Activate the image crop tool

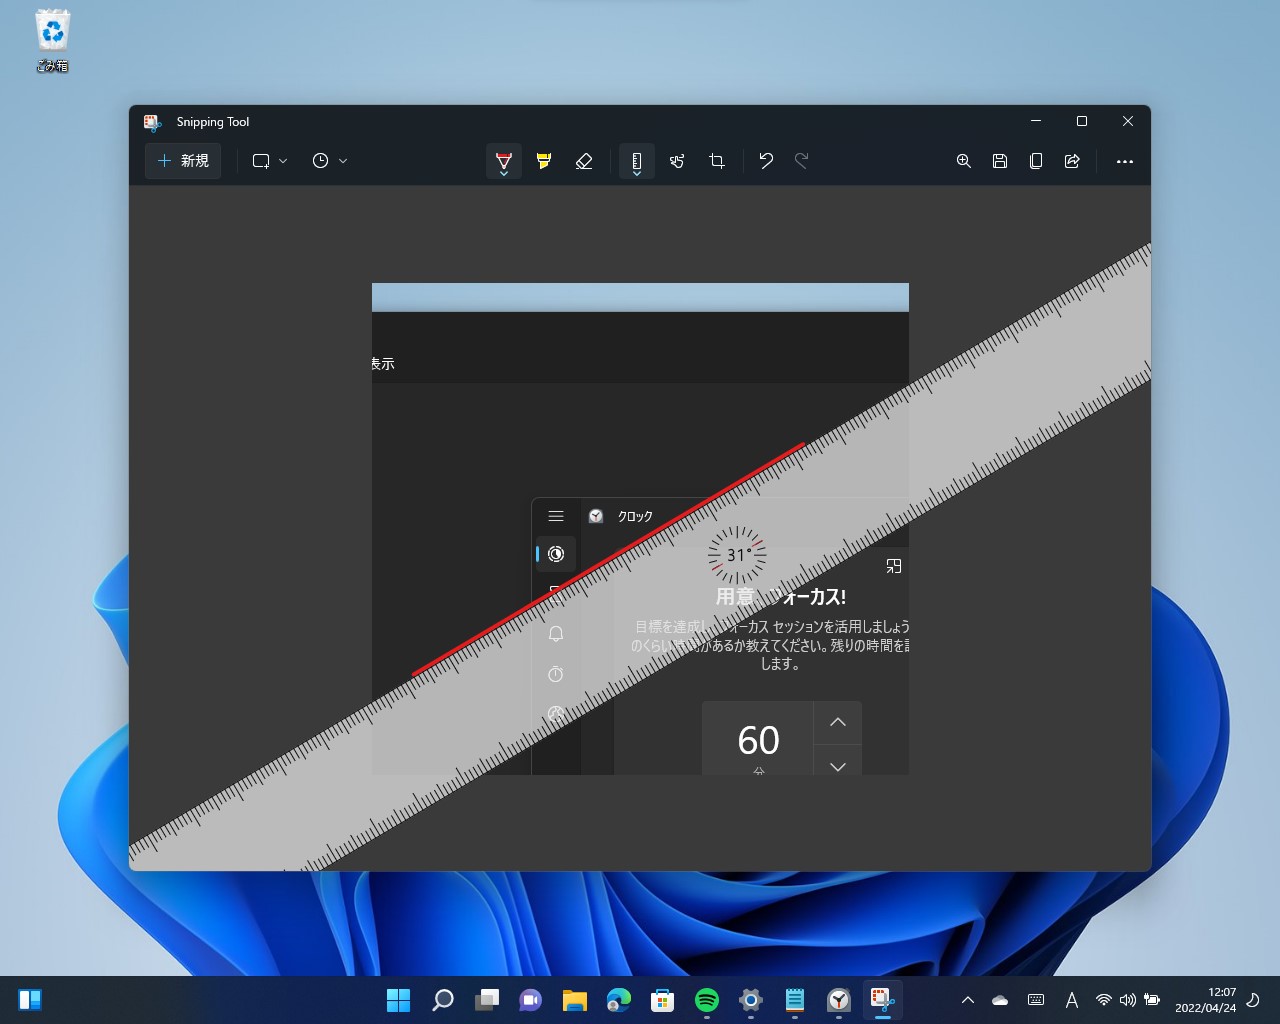(717, 161)
